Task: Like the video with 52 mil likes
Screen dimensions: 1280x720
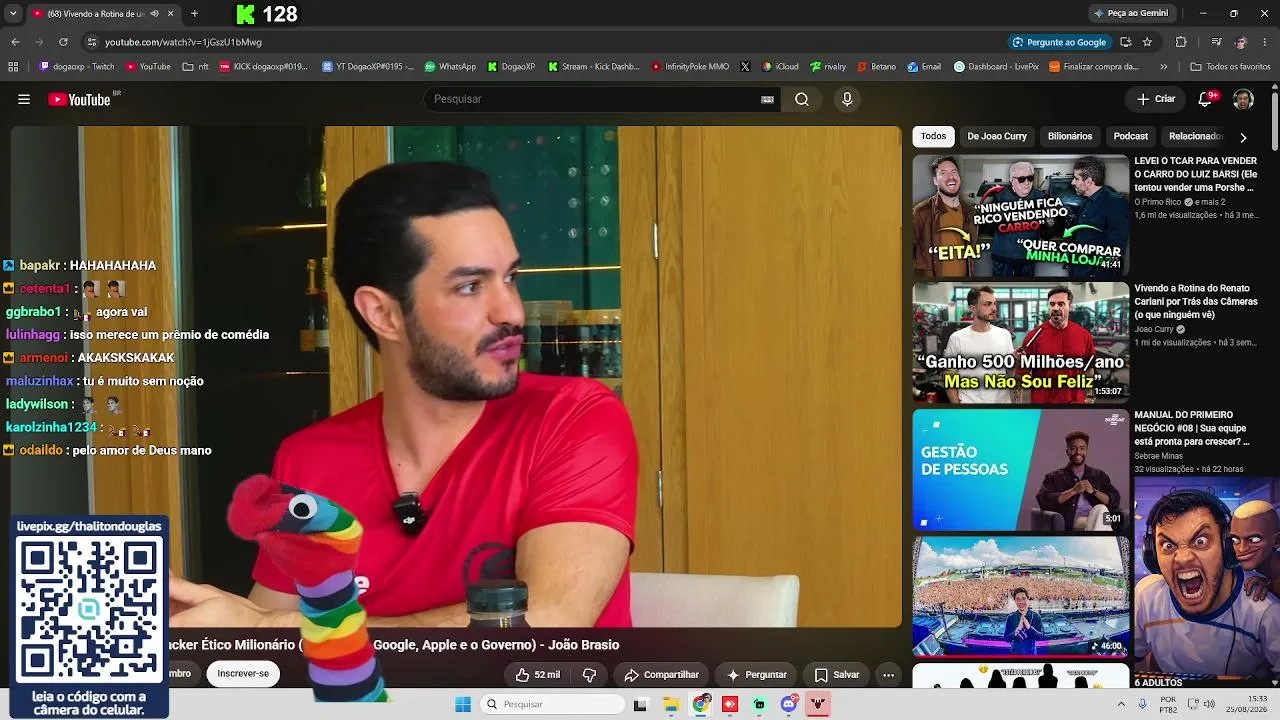Action: click(537, 675)
